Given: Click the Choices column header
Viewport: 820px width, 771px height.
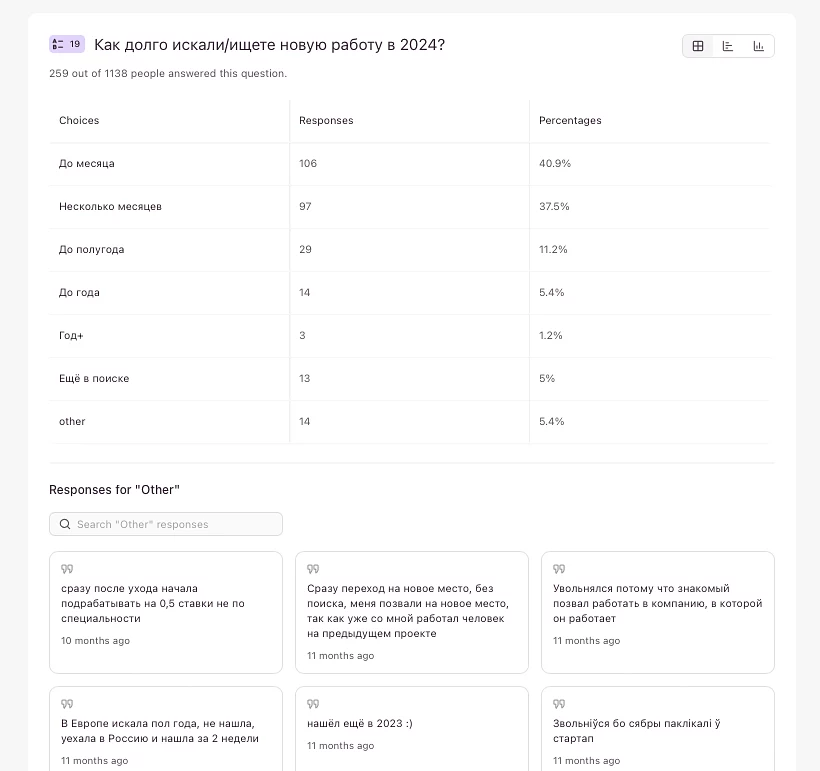Looking at the screenshot, I should [79, 121].
